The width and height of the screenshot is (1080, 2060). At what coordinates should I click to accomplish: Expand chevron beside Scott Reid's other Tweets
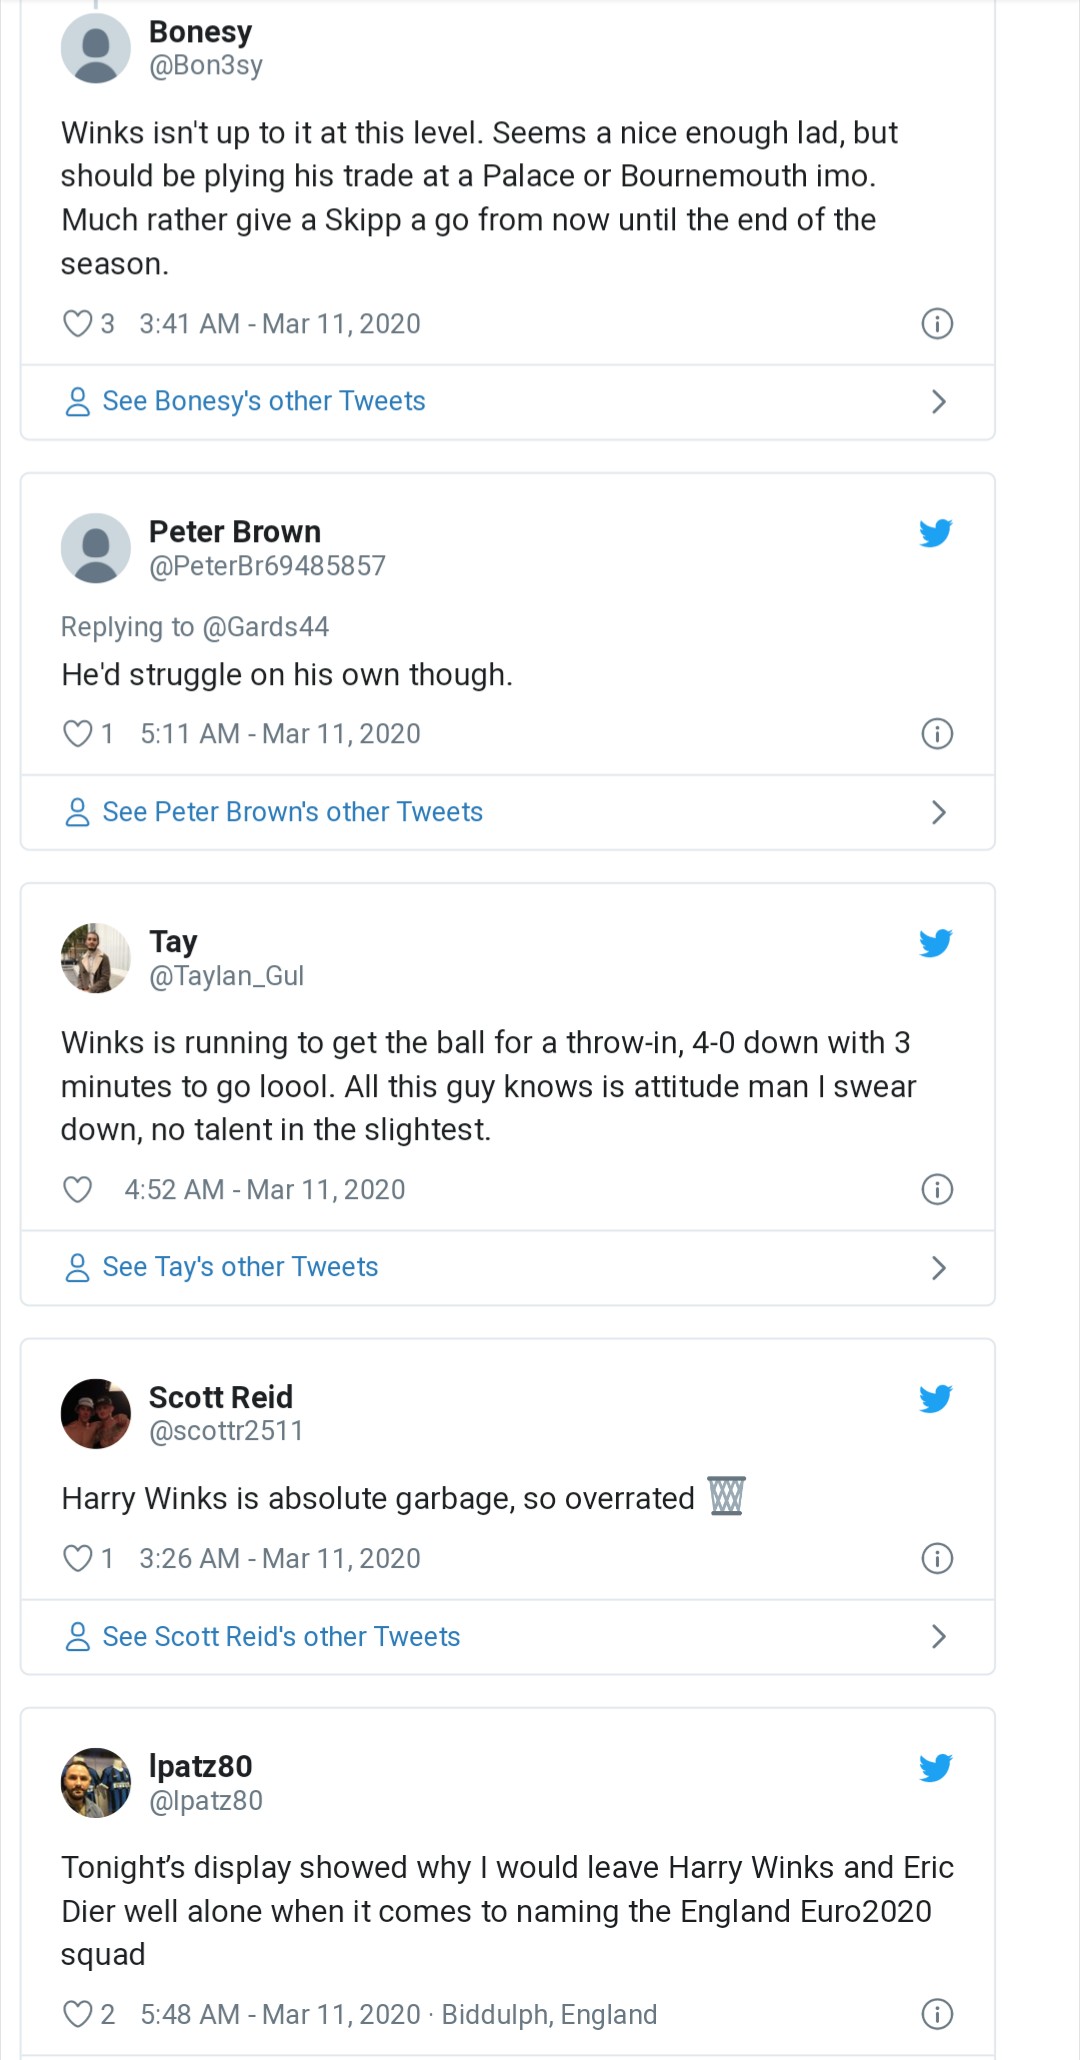[938, 1637]
